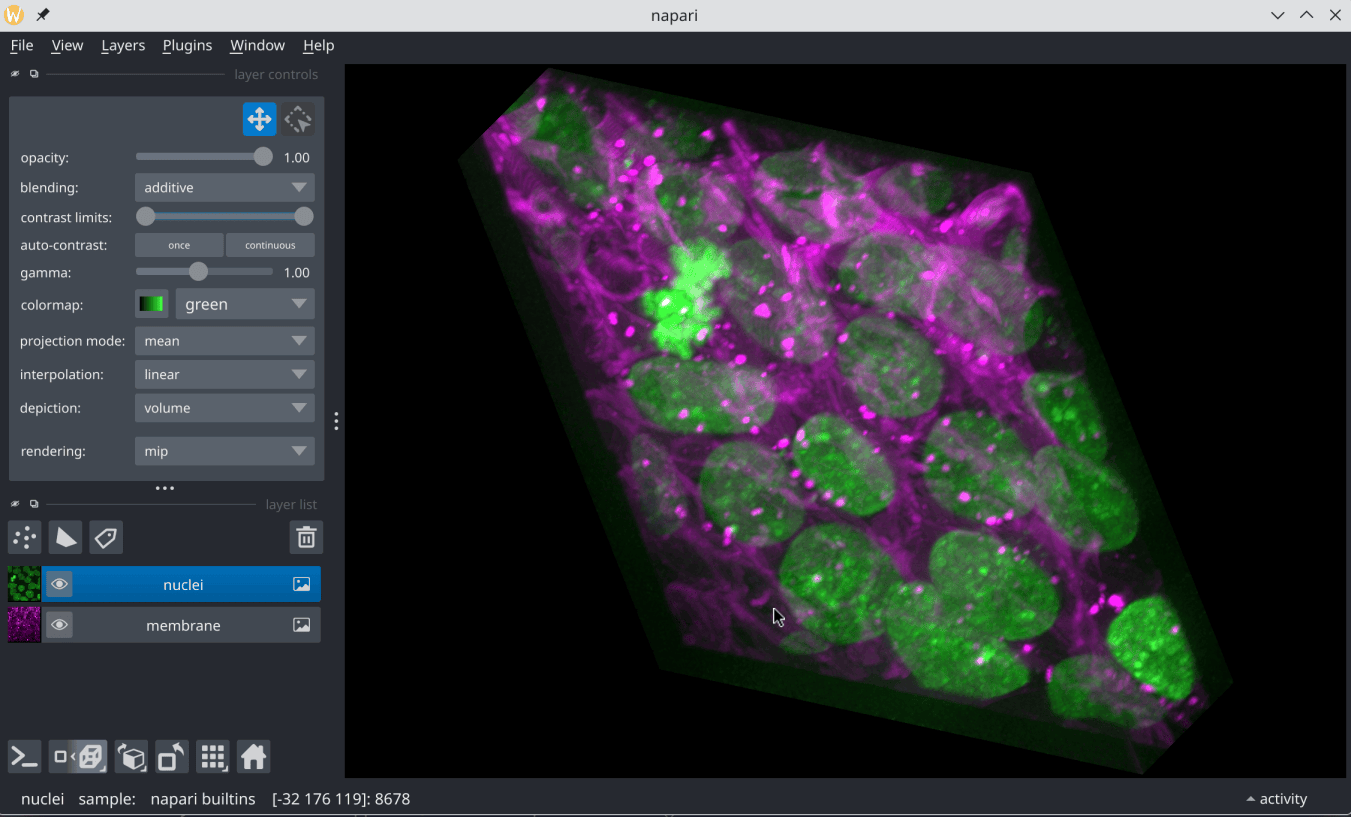Viewport: 1351px width, 817px height.
Task: Enable grid view mode
Action: [212, 756]
